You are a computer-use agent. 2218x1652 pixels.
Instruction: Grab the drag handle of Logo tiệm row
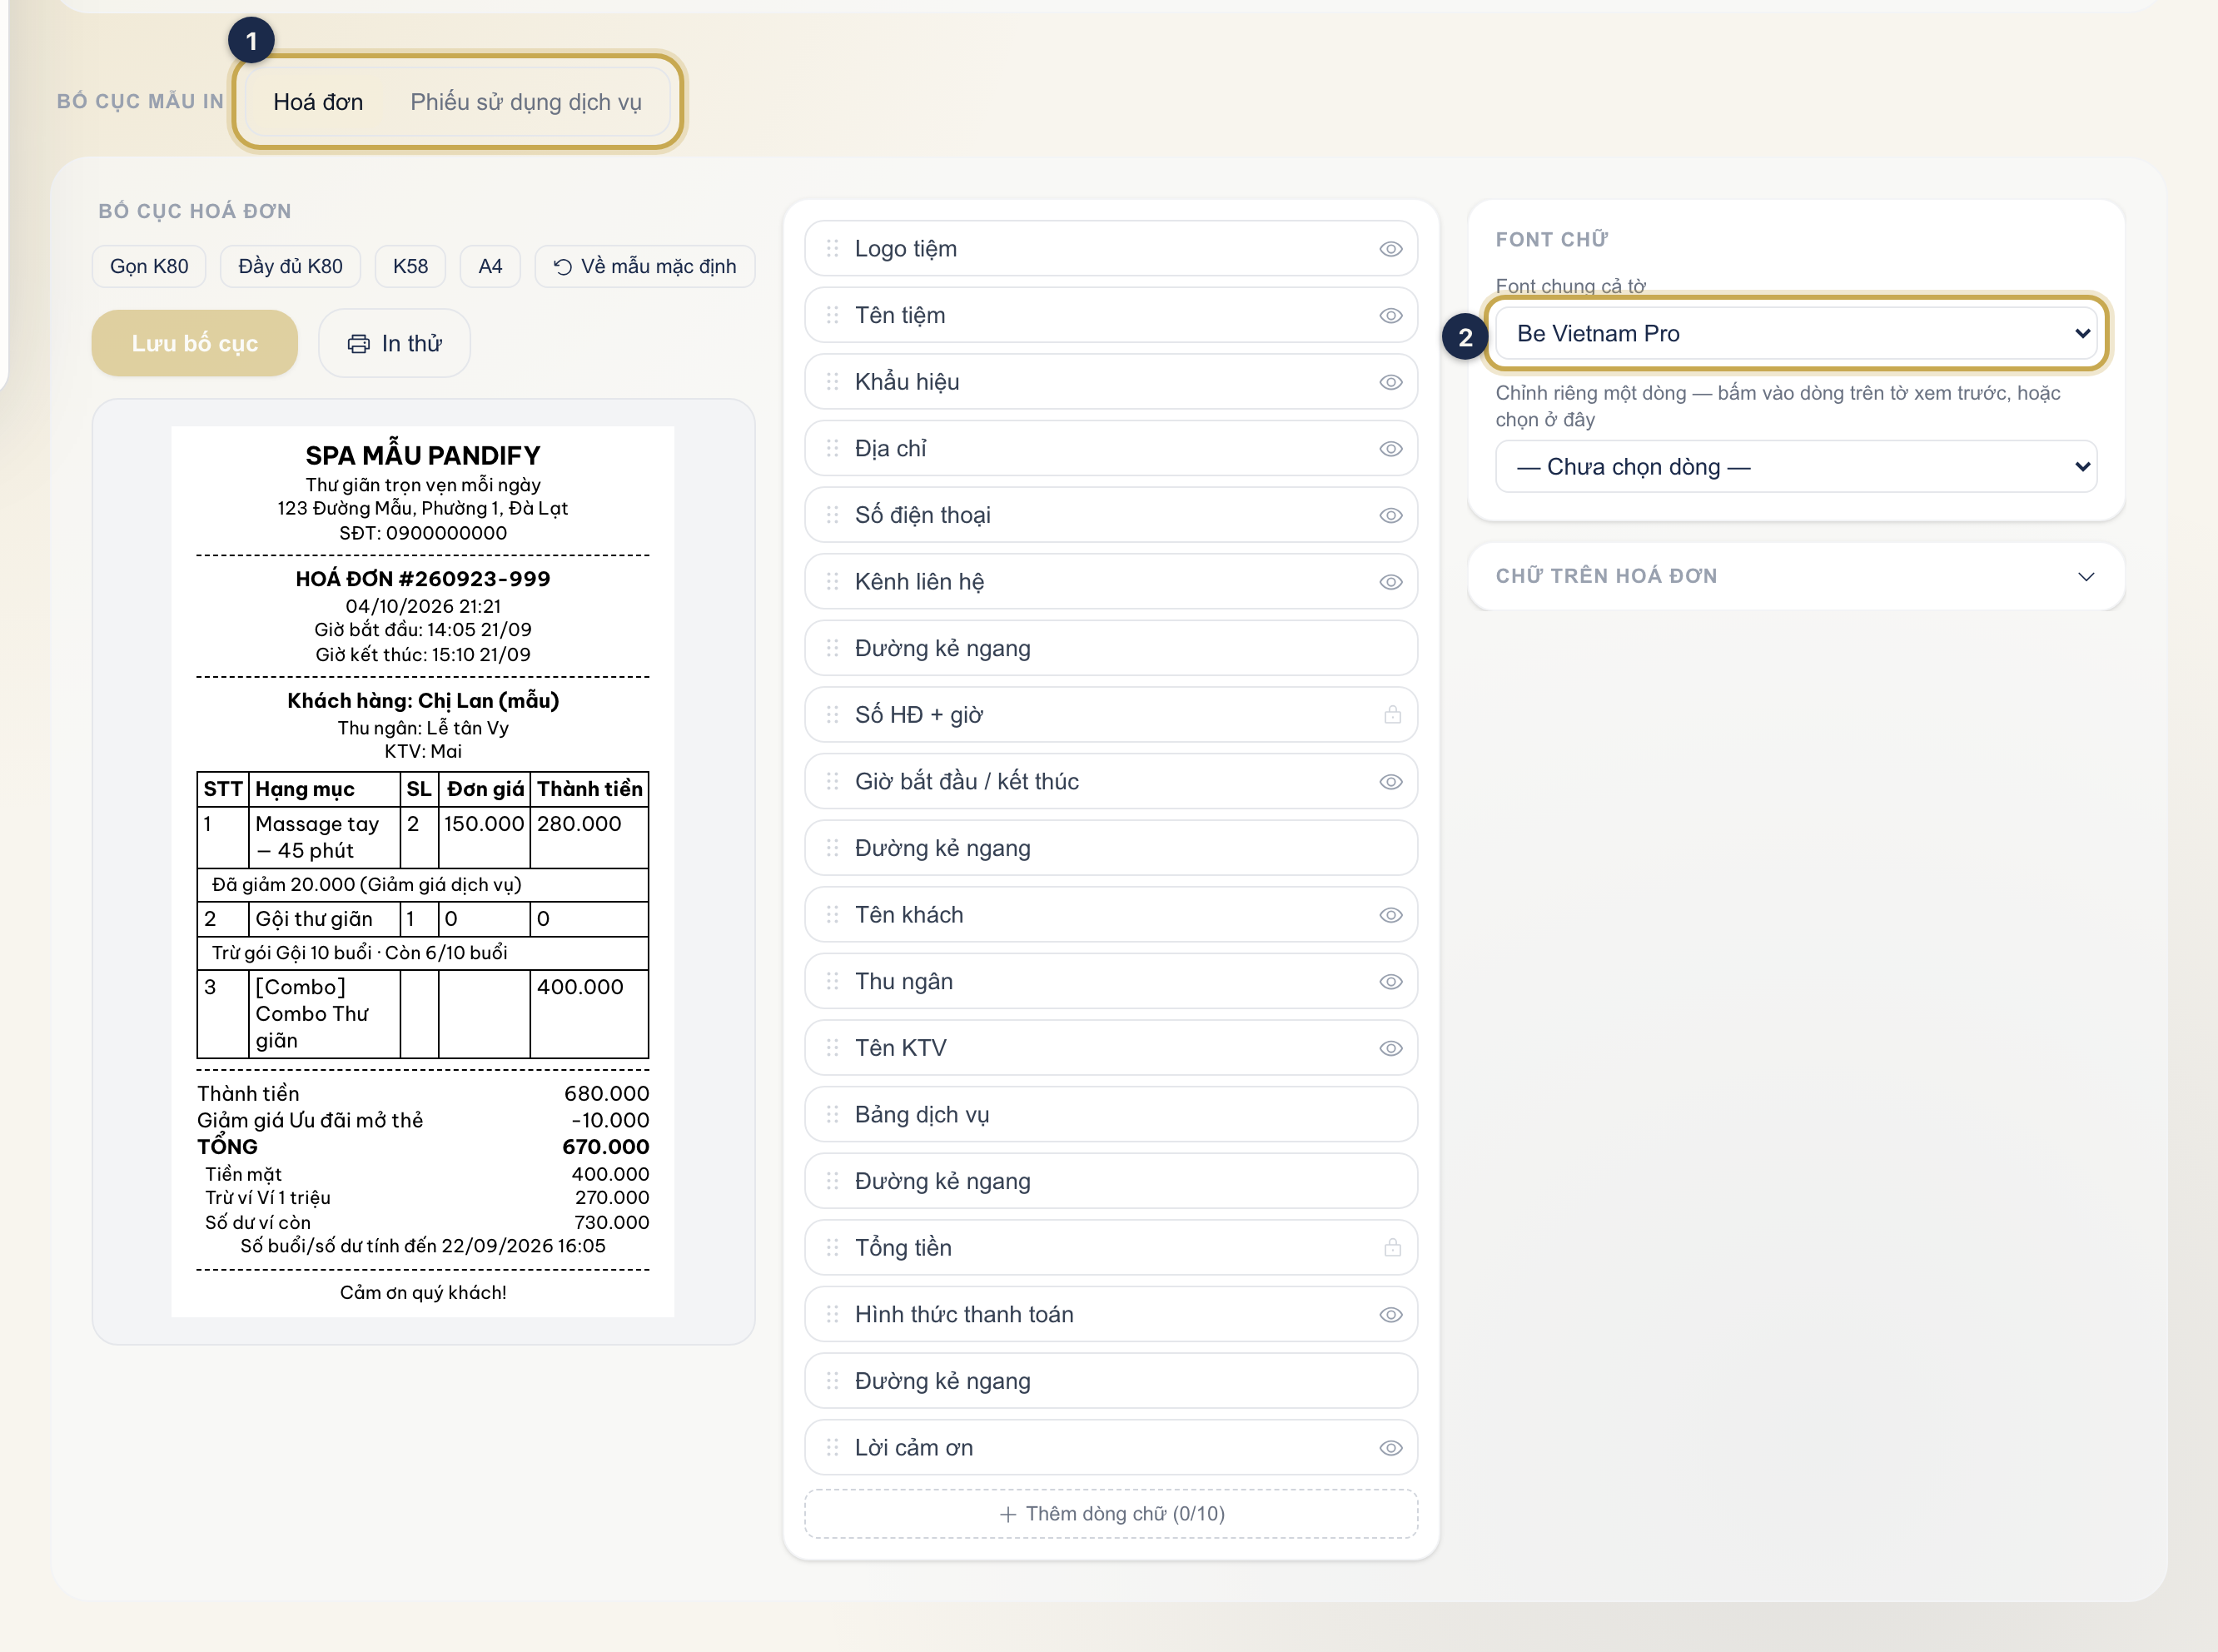[x=832, y=248]
